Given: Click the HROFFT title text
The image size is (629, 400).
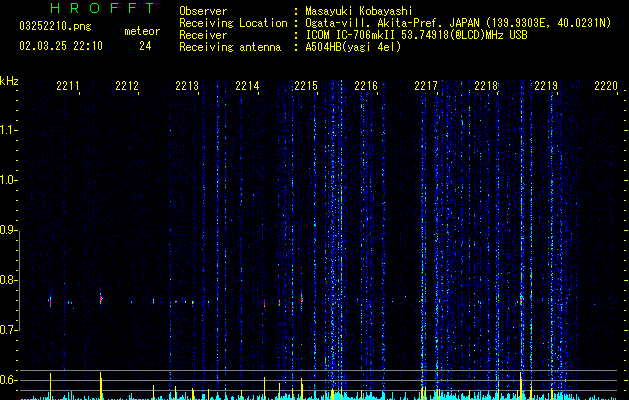Looking at the screenshot, I should point(103,8).
